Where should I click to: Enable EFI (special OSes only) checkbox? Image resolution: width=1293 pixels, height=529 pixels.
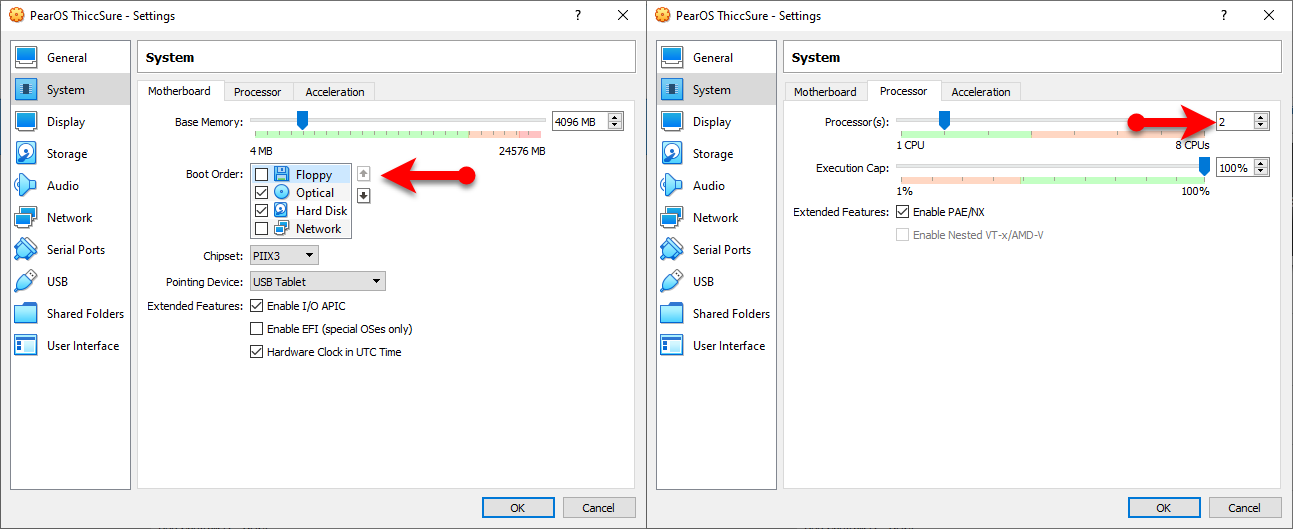coord(257,329)
